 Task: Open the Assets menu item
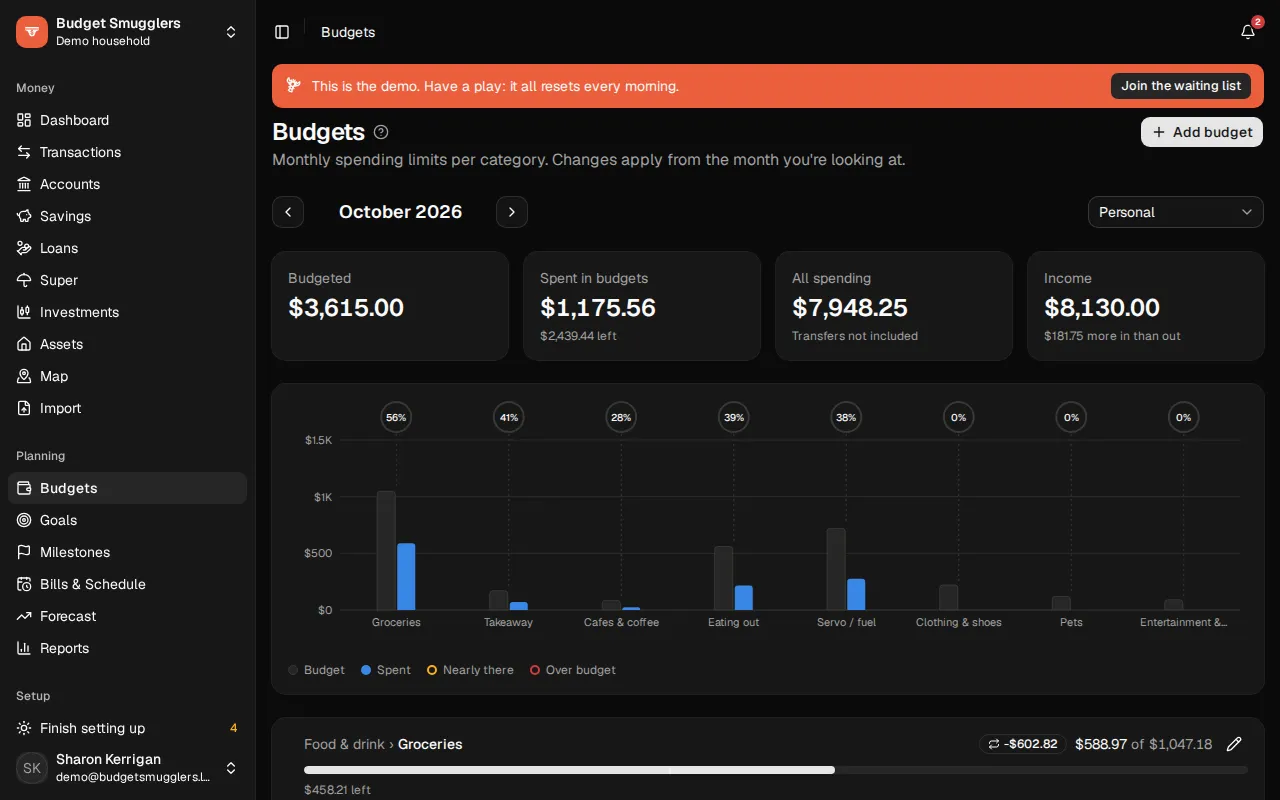pos(127,344)
